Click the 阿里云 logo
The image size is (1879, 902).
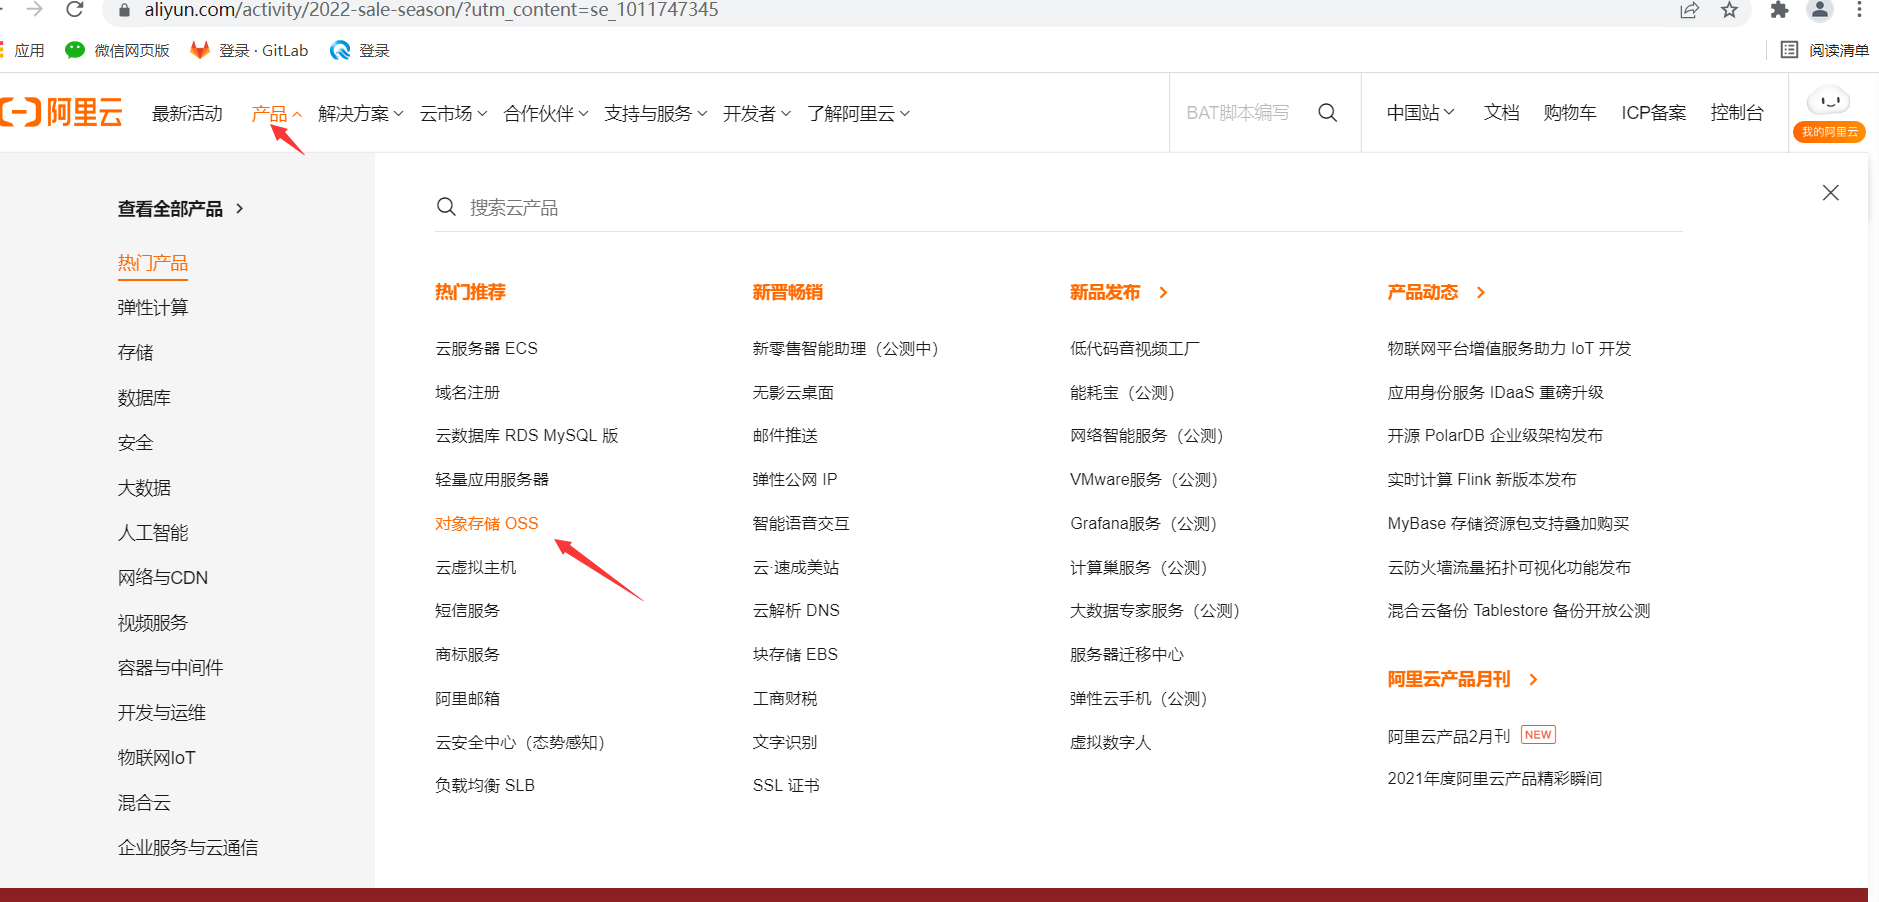(x=61, y=112)
